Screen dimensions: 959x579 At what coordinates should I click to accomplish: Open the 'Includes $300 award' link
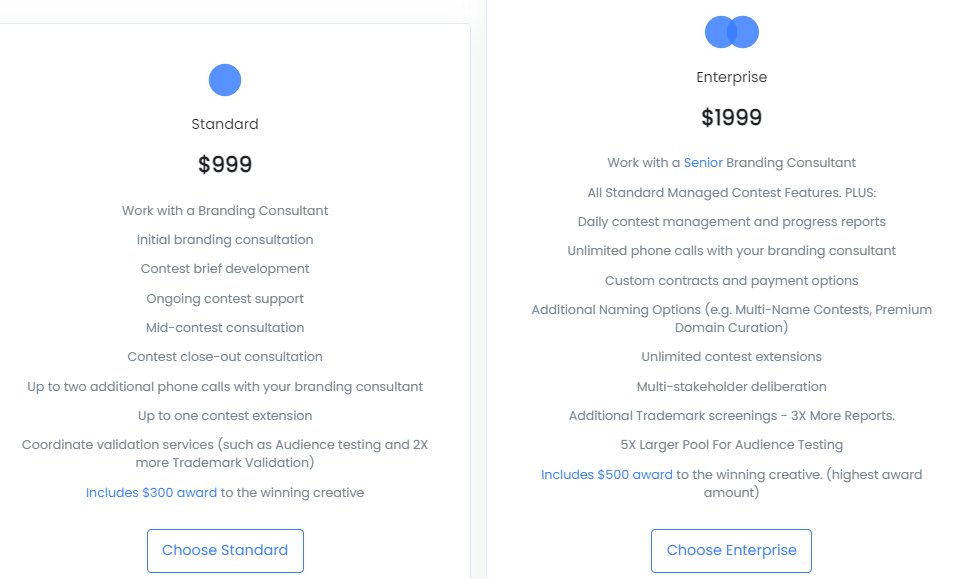pyautogui.click(x=151, y=493)
